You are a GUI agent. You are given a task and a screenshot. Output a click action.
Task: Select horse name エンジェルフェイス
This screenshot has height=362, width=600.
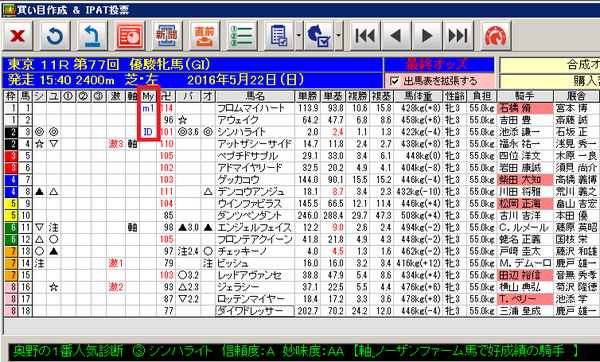[x=254, y=228]
